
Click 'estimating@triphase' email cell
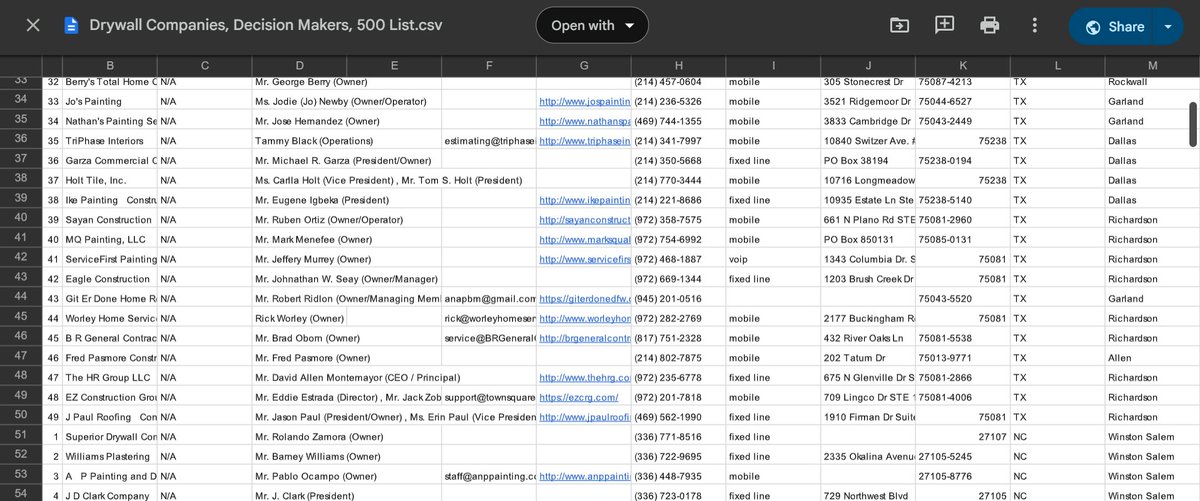489,141
